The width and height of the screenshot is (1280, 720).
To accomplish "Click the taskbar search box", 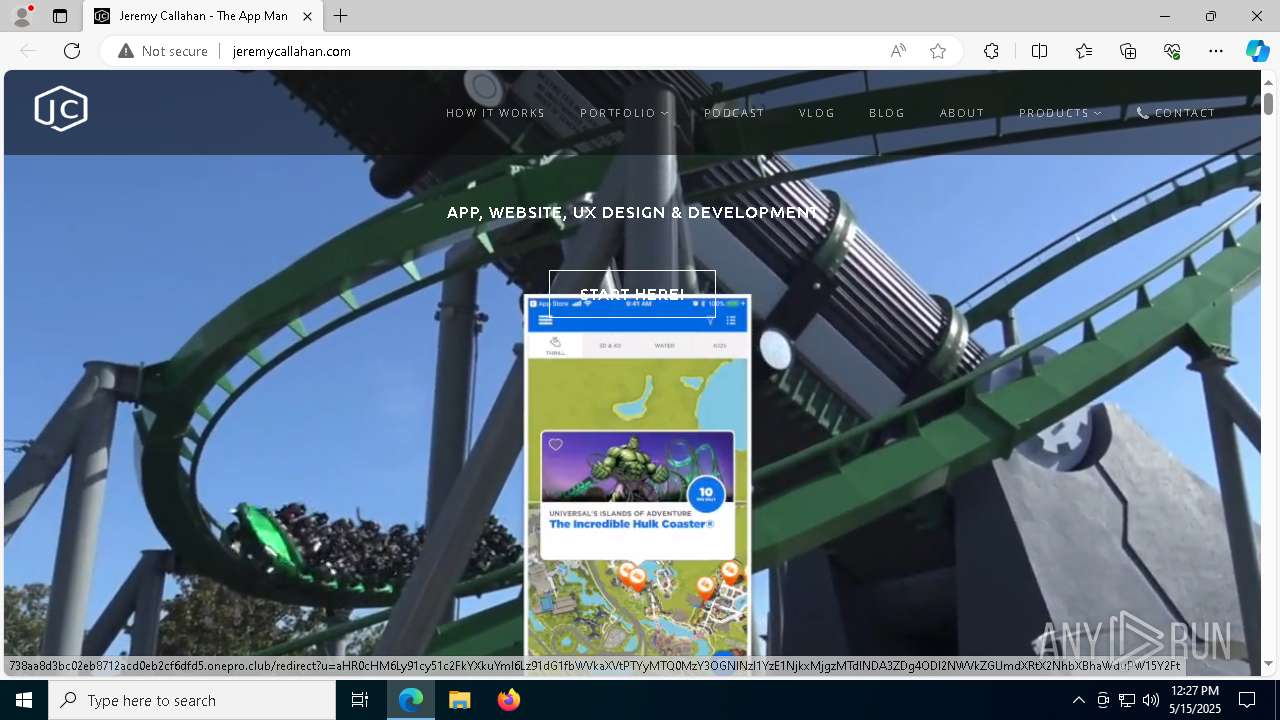I will click(x=192, y=700).
